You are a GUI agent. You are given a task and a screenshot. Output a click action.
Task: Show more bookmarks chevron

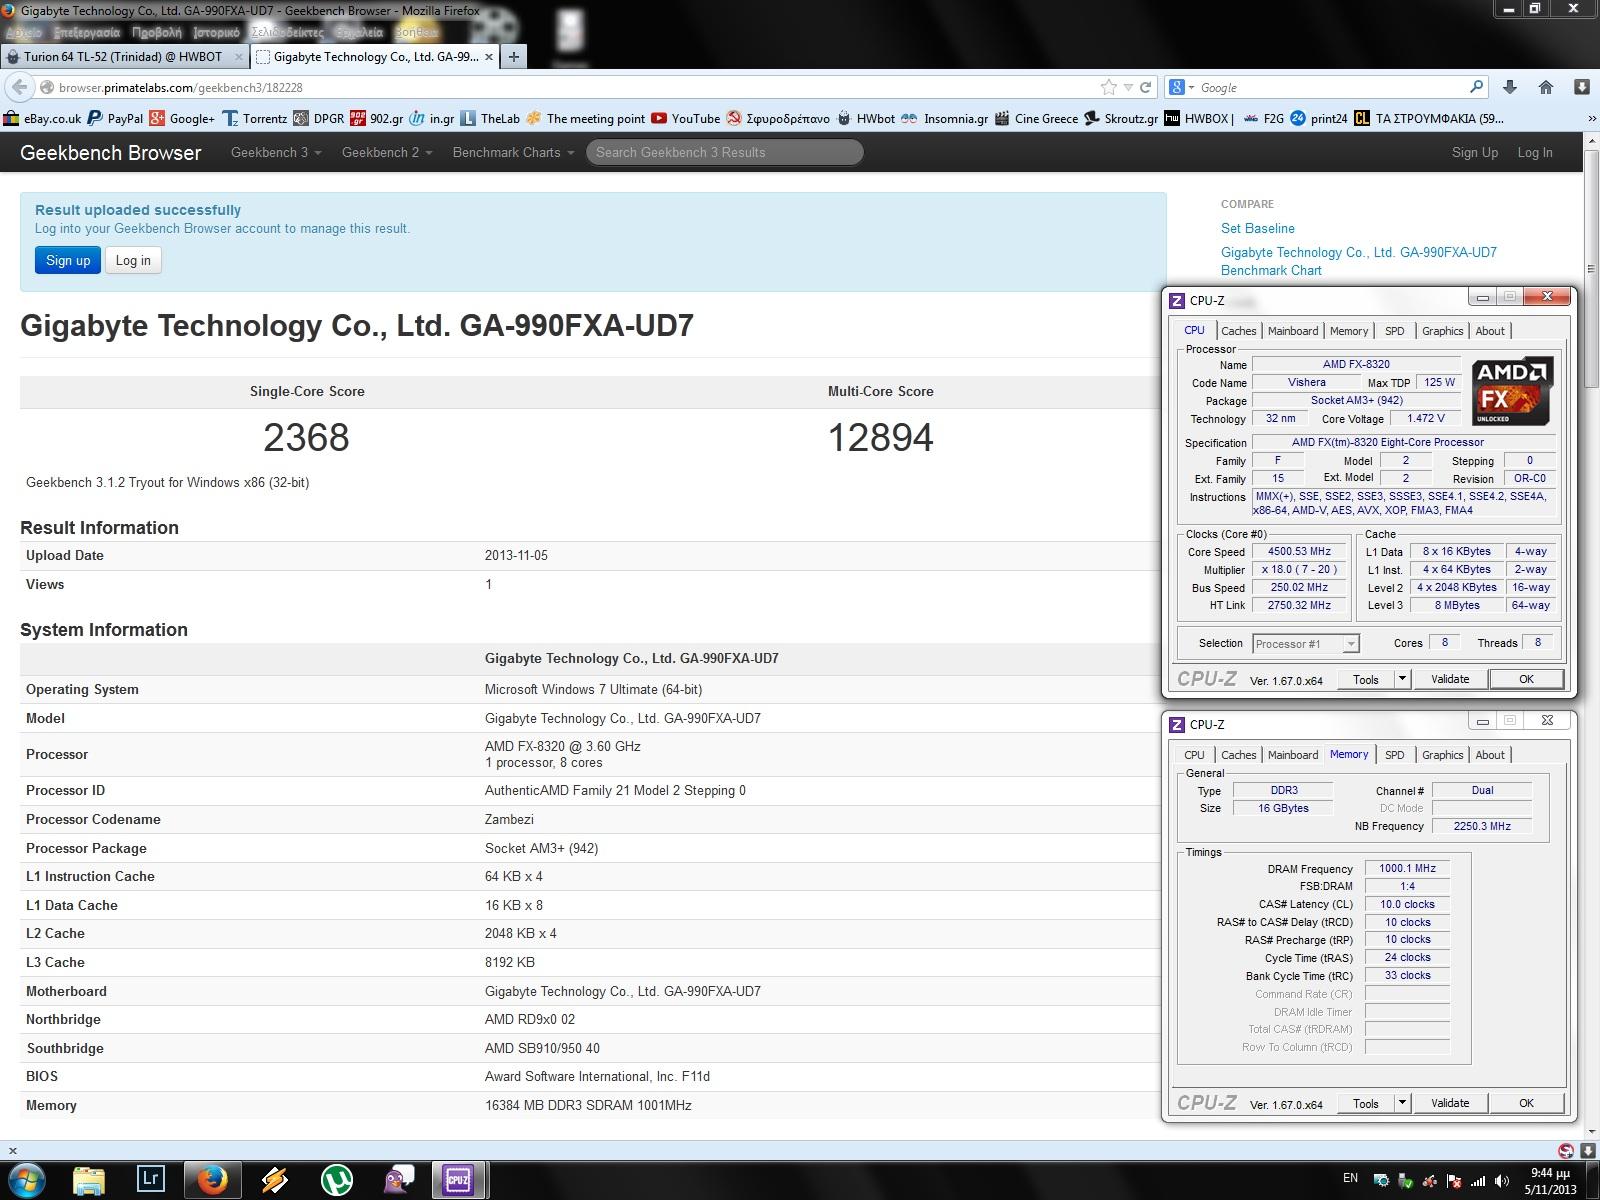1591,118
